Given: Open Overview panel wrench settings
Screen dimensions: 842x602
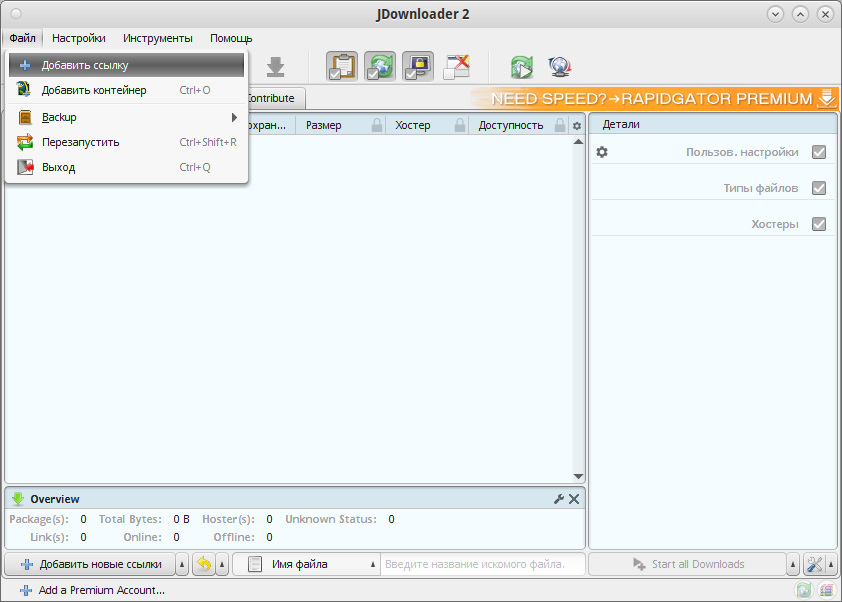Looking at the screenshot, I should coord(558,499).
